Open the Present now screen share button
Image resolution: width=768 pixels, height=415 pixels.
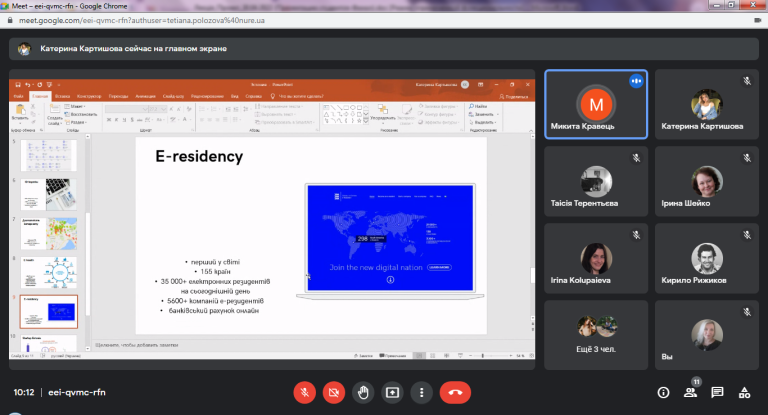[x=392, y=392]
